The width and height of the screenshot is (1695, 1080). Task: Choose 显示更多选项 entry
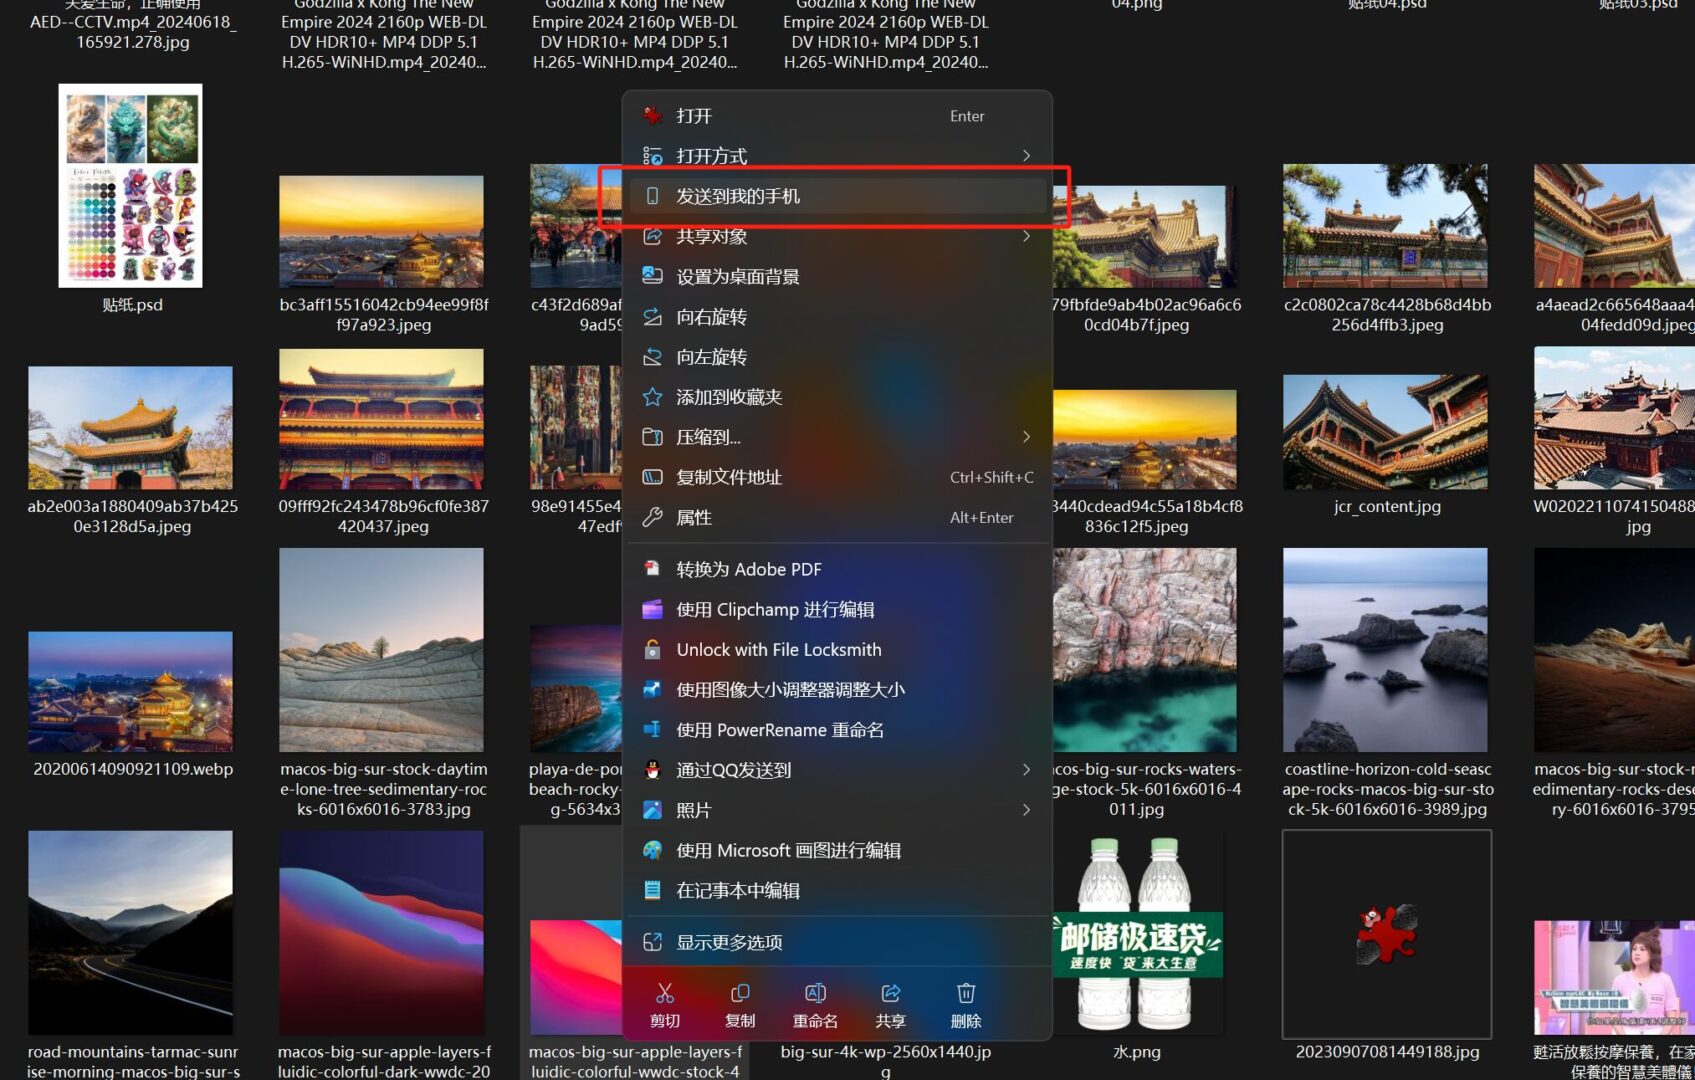[x=838, y=942]
